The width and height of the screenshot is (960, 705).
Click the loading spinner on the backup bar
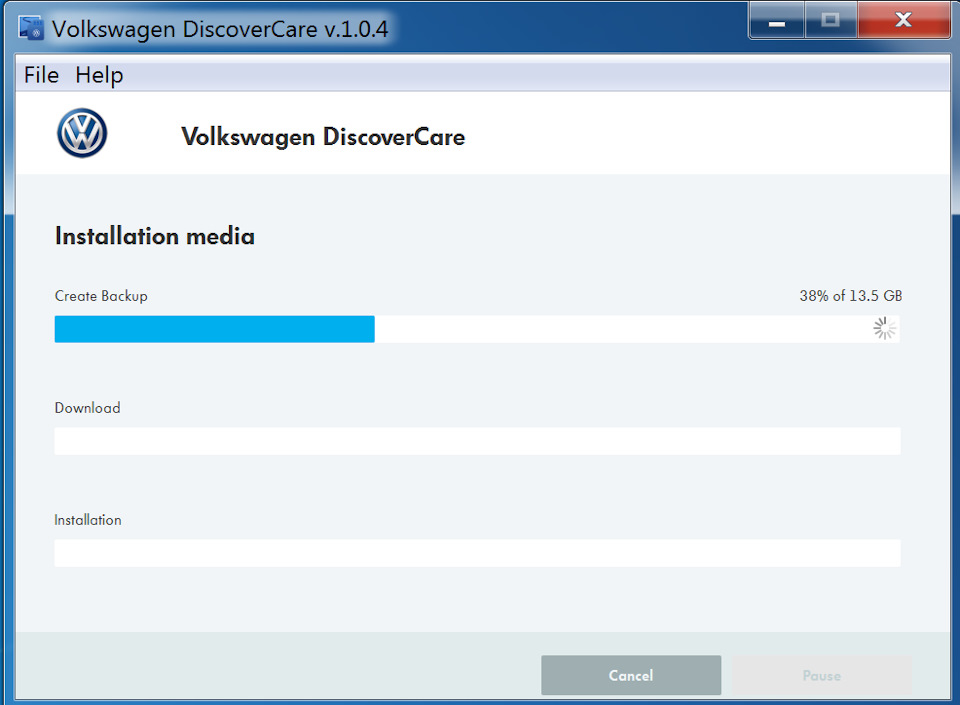point(884,329)
